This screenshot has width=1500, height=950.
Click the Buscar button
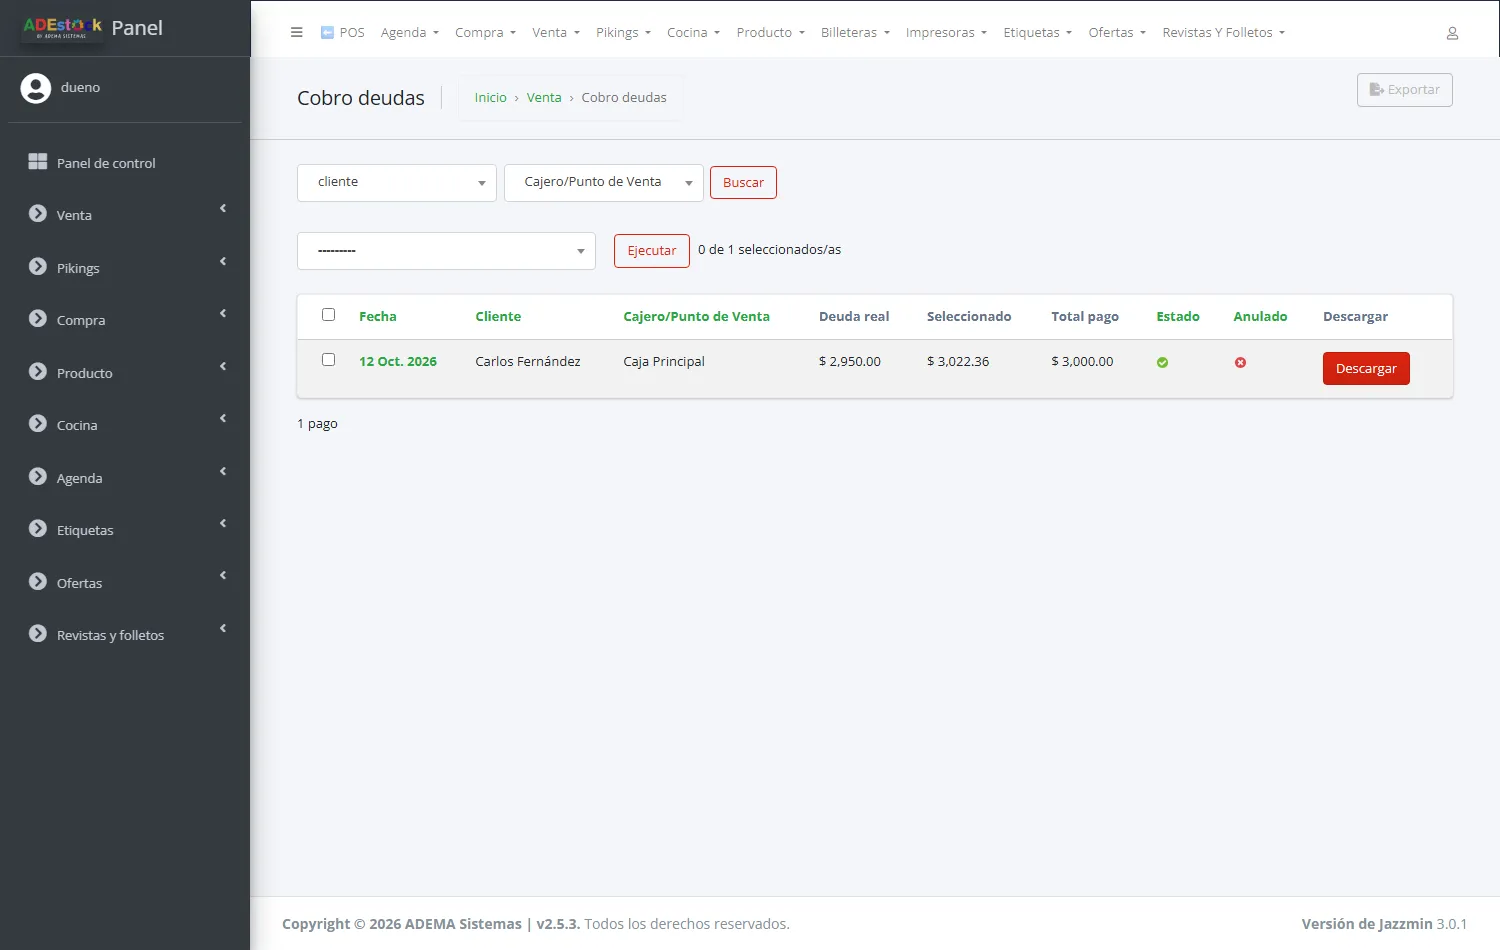743,183
